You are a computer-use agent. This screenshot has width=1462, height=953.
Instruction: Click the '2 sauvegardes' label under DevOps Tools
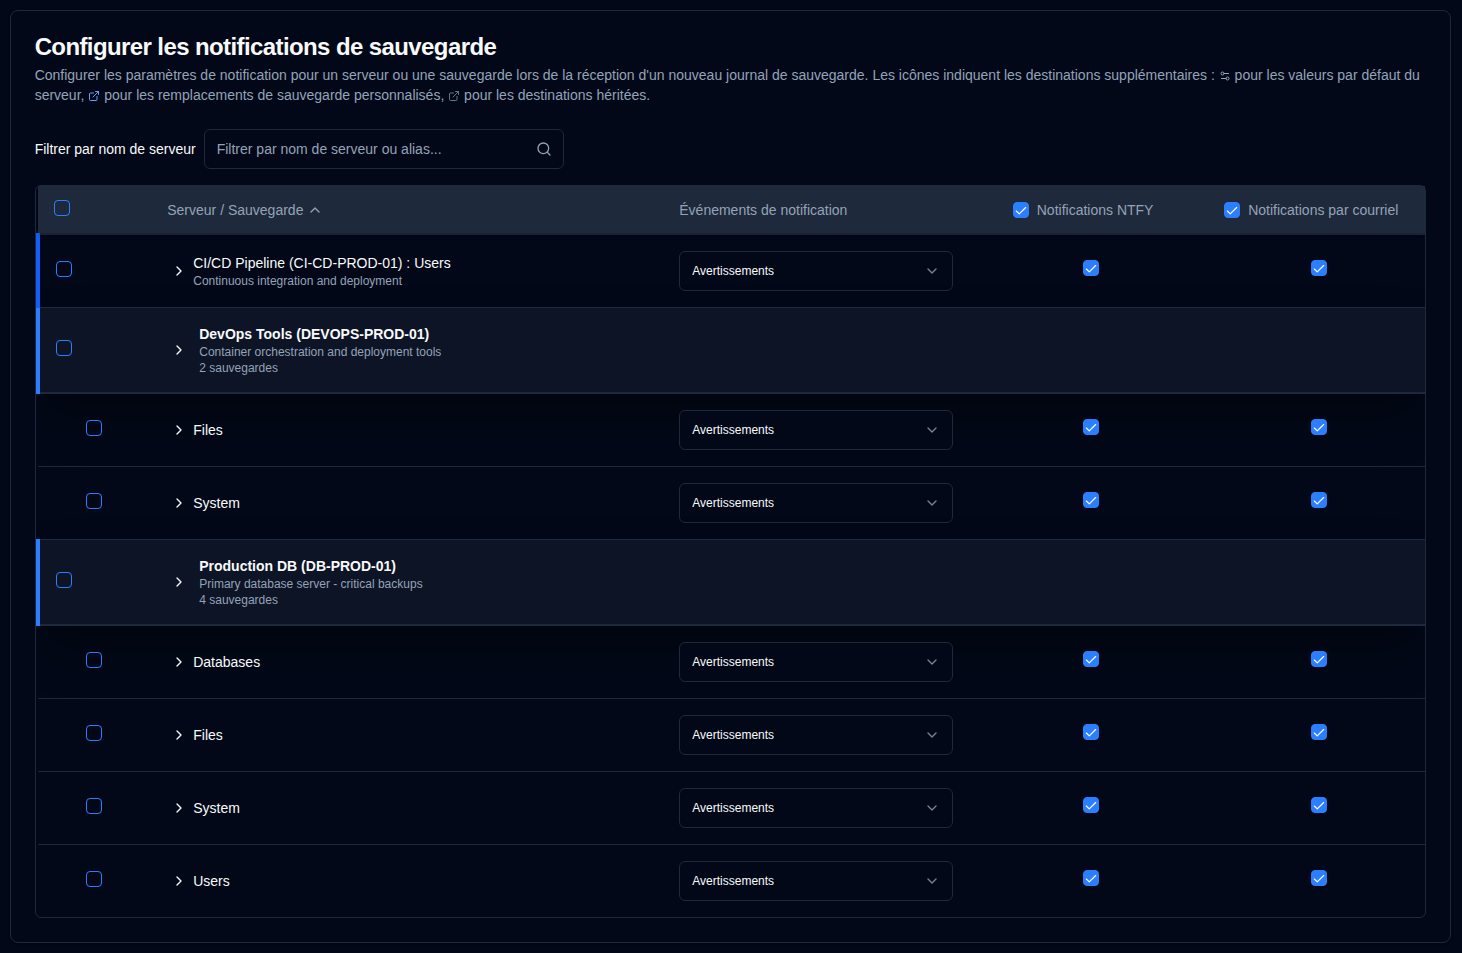tap(239, 368)
